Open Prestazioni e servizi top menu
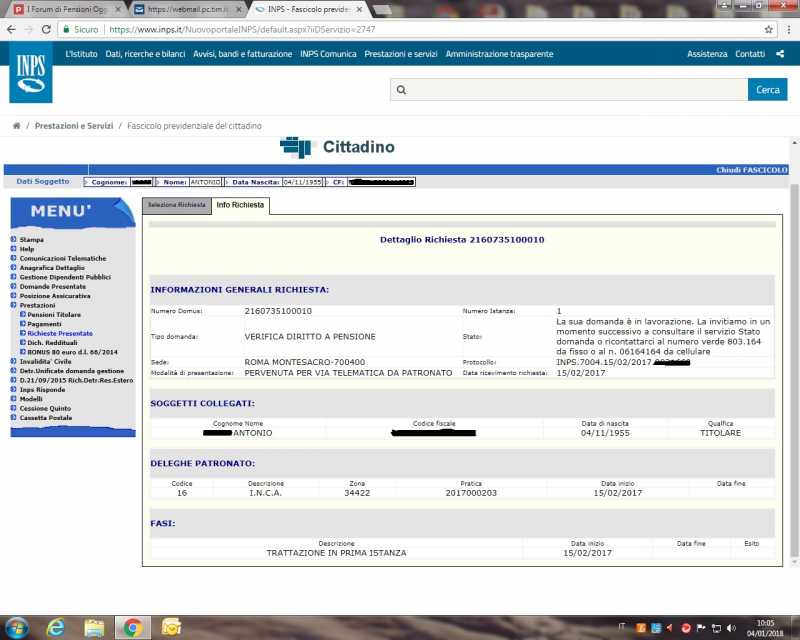This screenshot has height=640, width=800. click(401, 54)
